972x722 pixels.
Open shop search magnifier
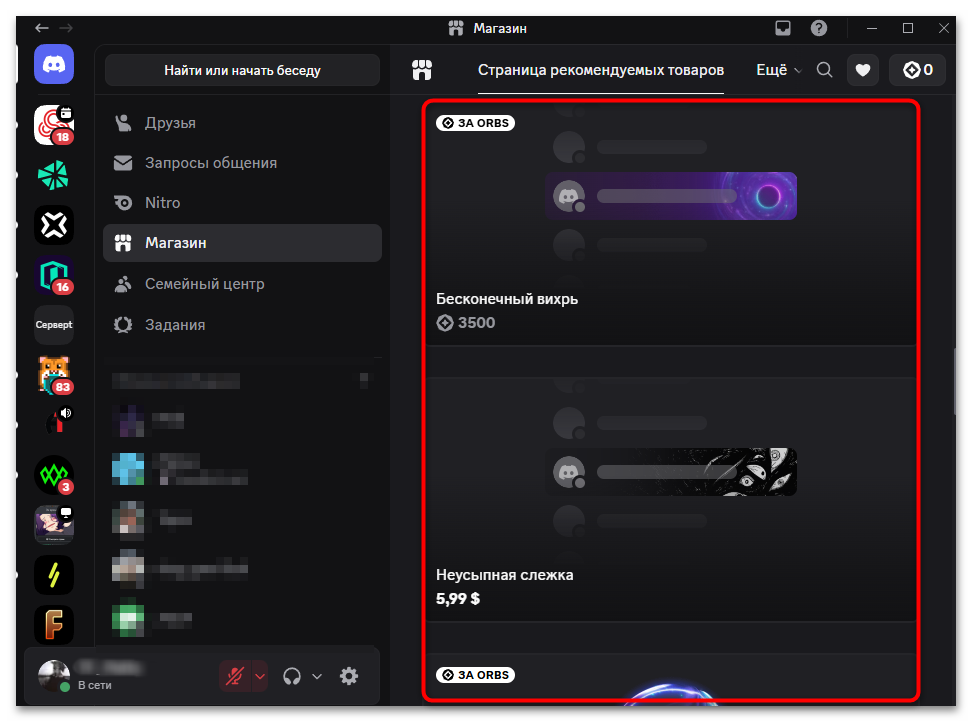coord(824,70)
